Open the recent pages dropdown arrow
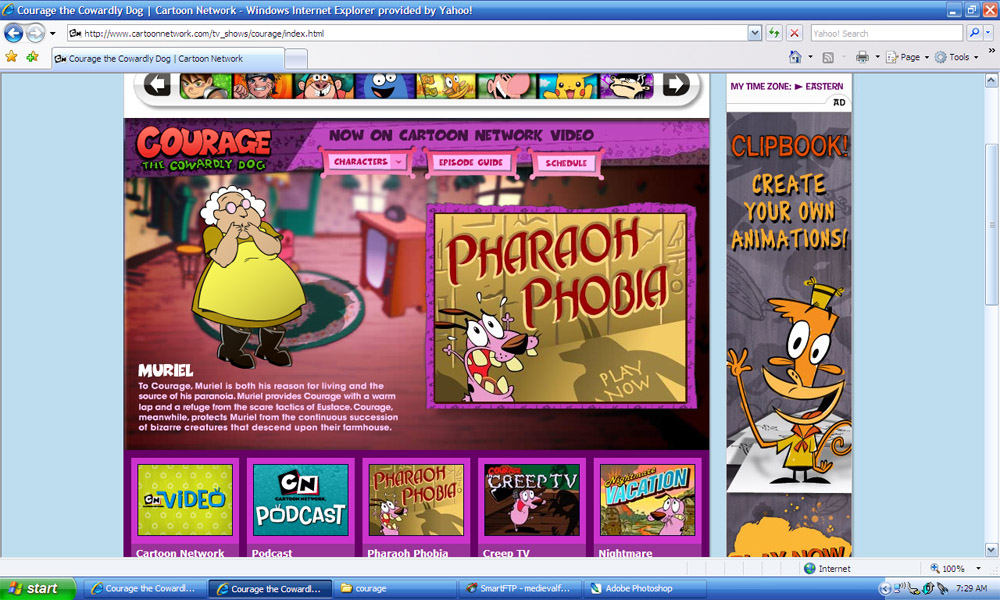This screenshot has width=1000, height=600. 53,33
